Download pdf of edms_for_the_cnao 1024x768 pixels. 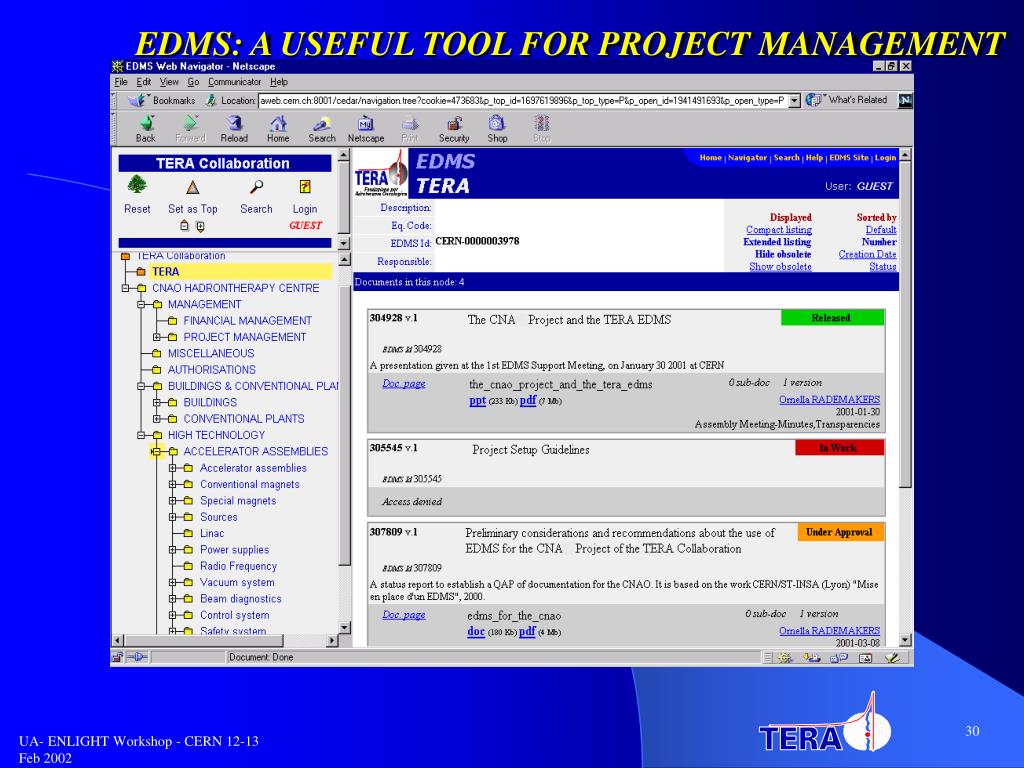point(527,632)
